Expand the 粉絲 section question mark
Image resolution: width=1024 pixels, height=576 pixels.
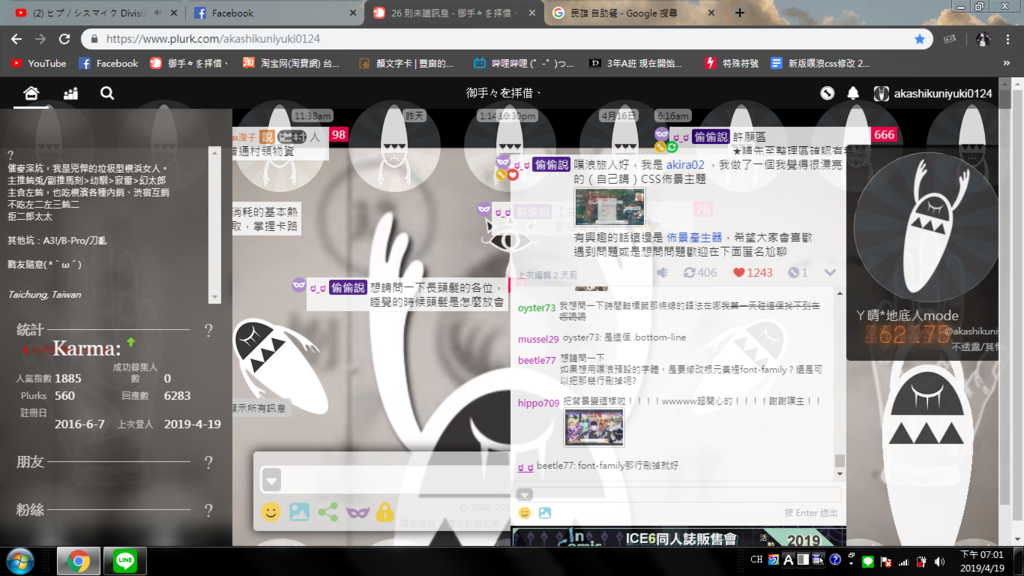click(x=208, y=510)
